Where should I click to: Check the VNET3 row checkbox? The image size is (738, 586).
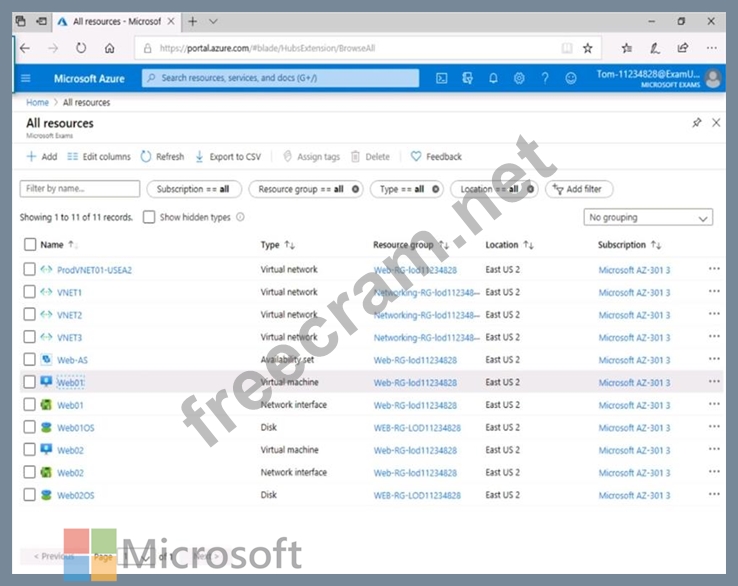(x=30, y=337)
